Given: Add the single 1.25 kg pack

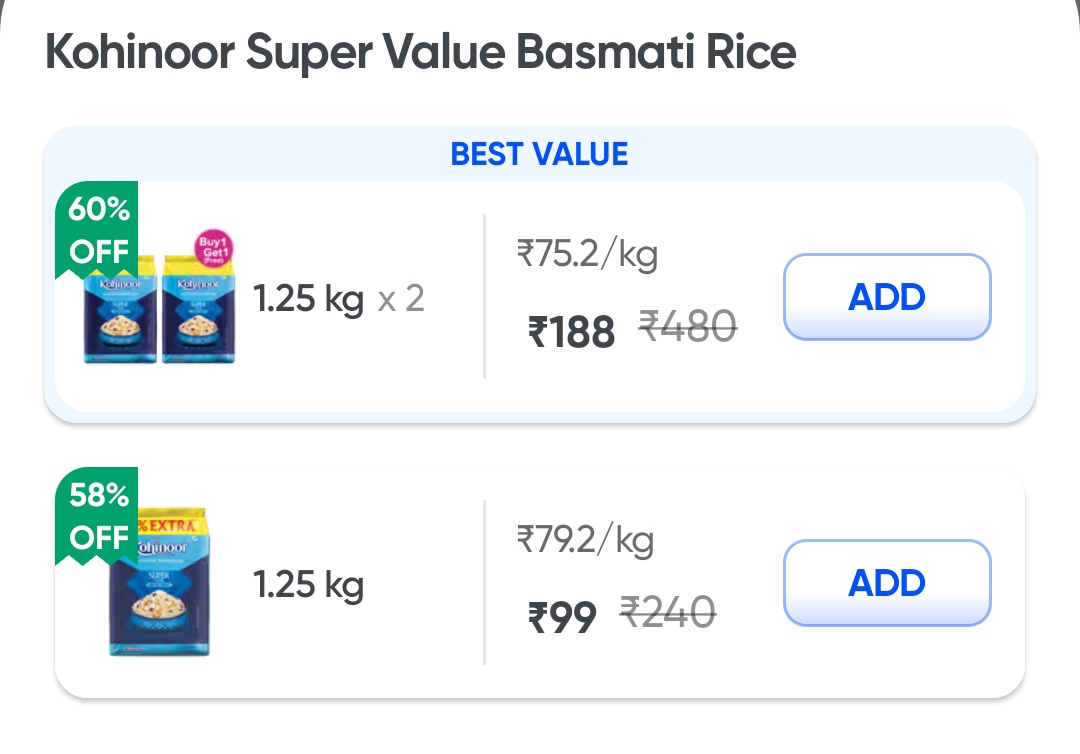Looking at the screenshot, I should click(886, 583).
